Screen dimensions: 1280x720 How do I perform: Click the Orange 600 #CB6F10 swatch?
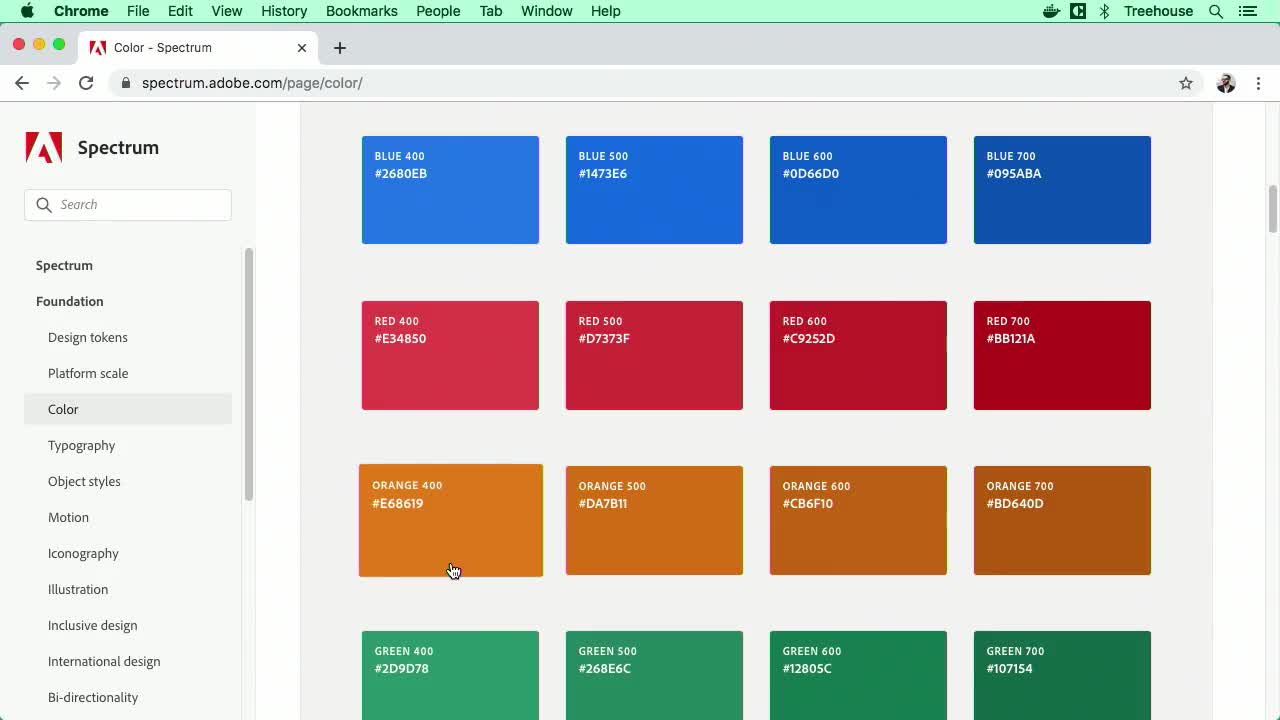(x=858, y=520)
